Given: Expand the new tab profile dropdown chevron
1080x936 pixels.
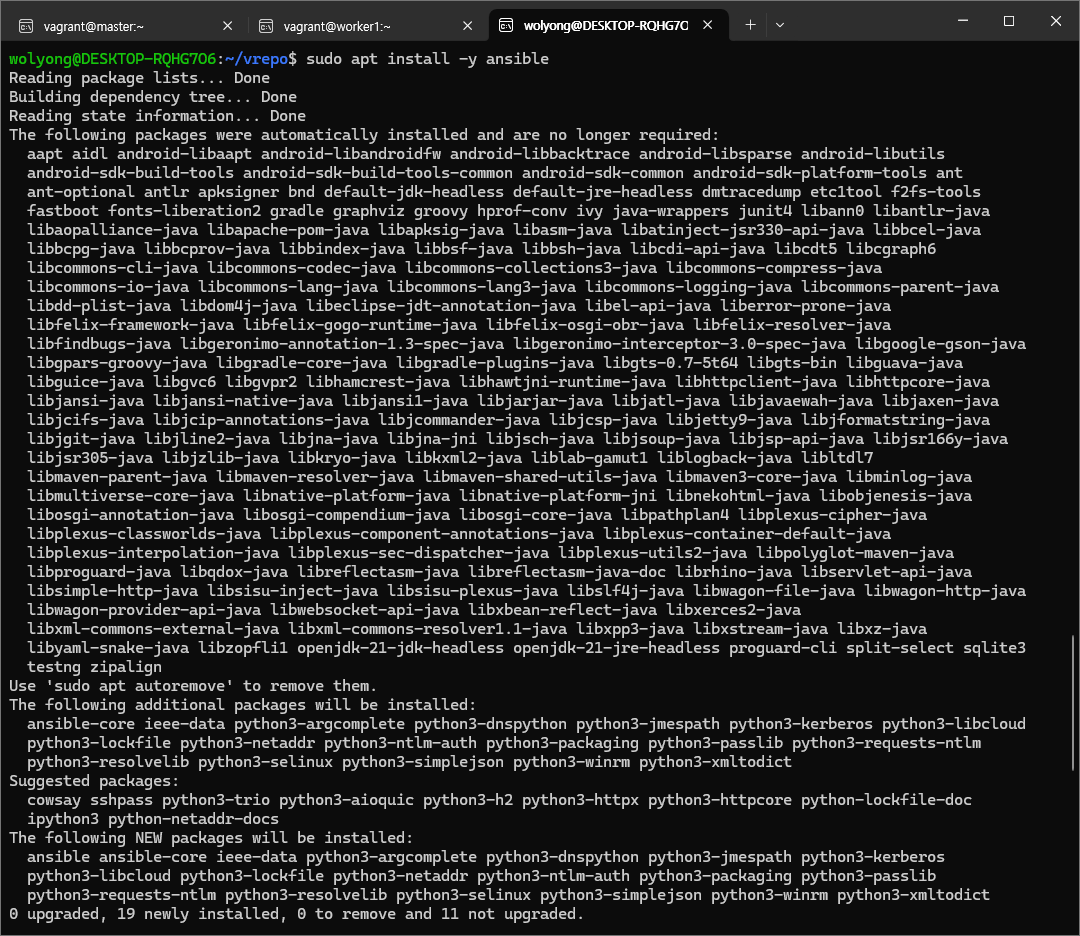Looking at the screenshot, I should pyautogui.click(x=780, y=25).
